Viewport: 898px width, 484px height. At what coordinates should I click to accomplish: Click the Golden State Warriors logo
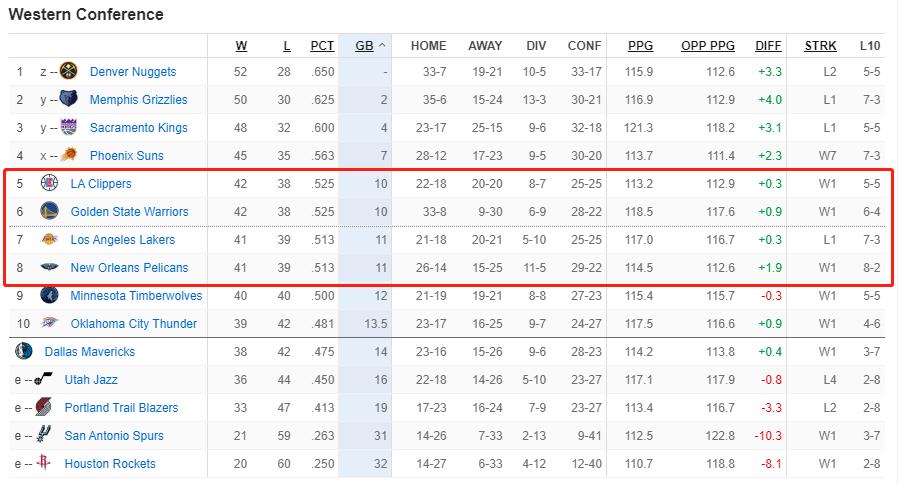(x=49, y=212)
